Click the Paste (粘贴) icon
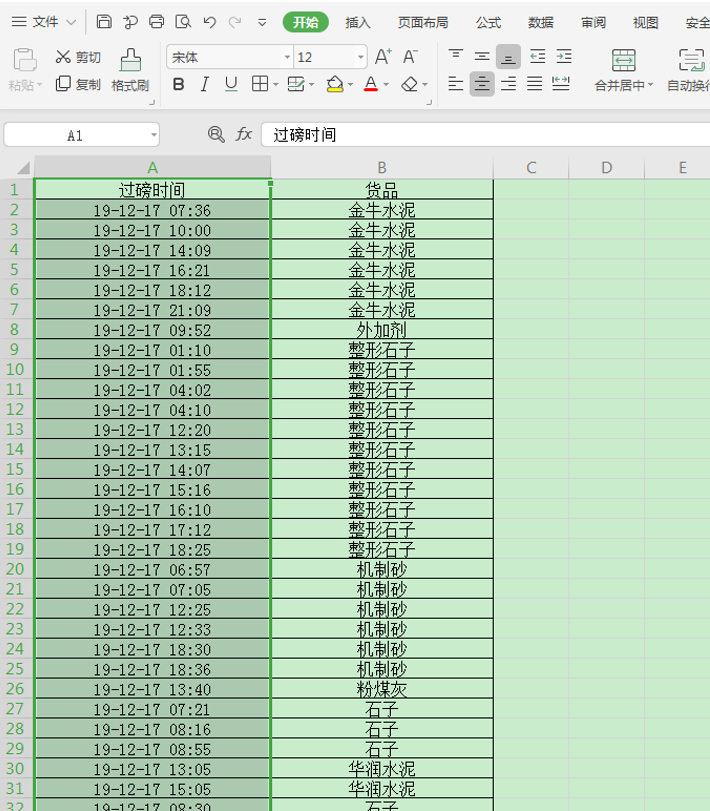 25,60
